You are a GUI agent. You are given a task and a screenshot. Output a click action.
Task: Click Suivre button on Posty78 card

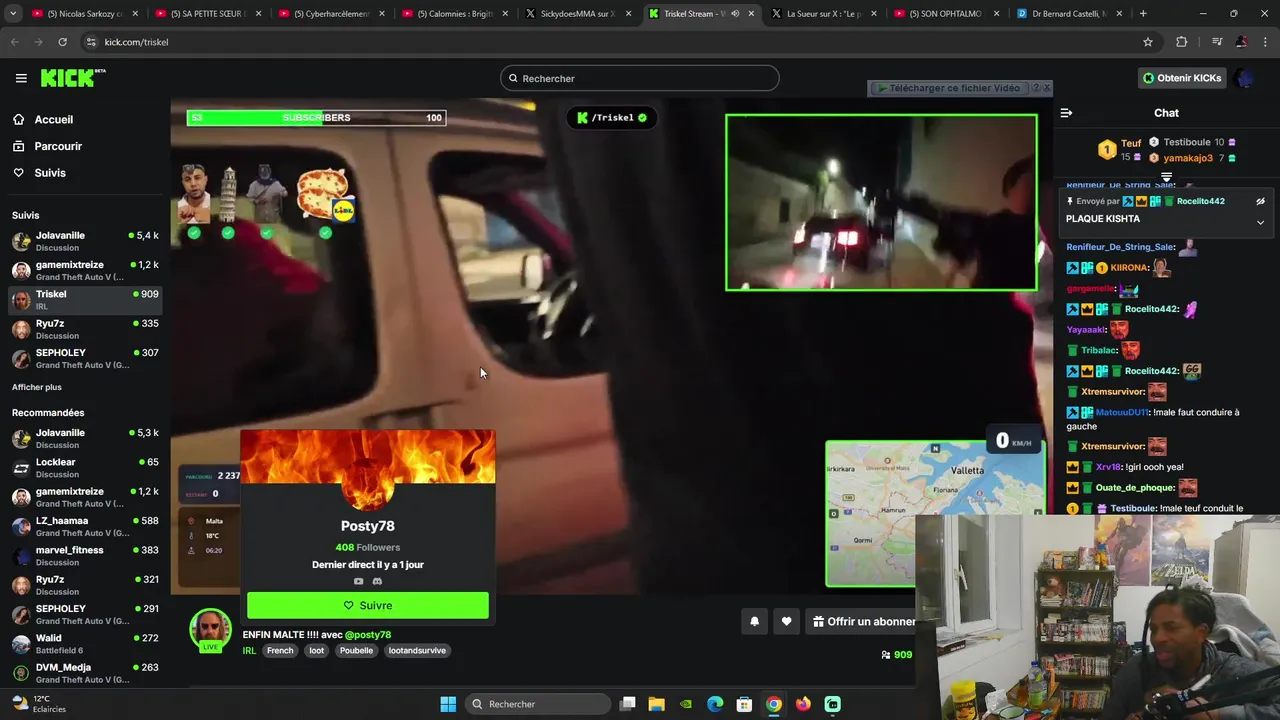[368, 605]
